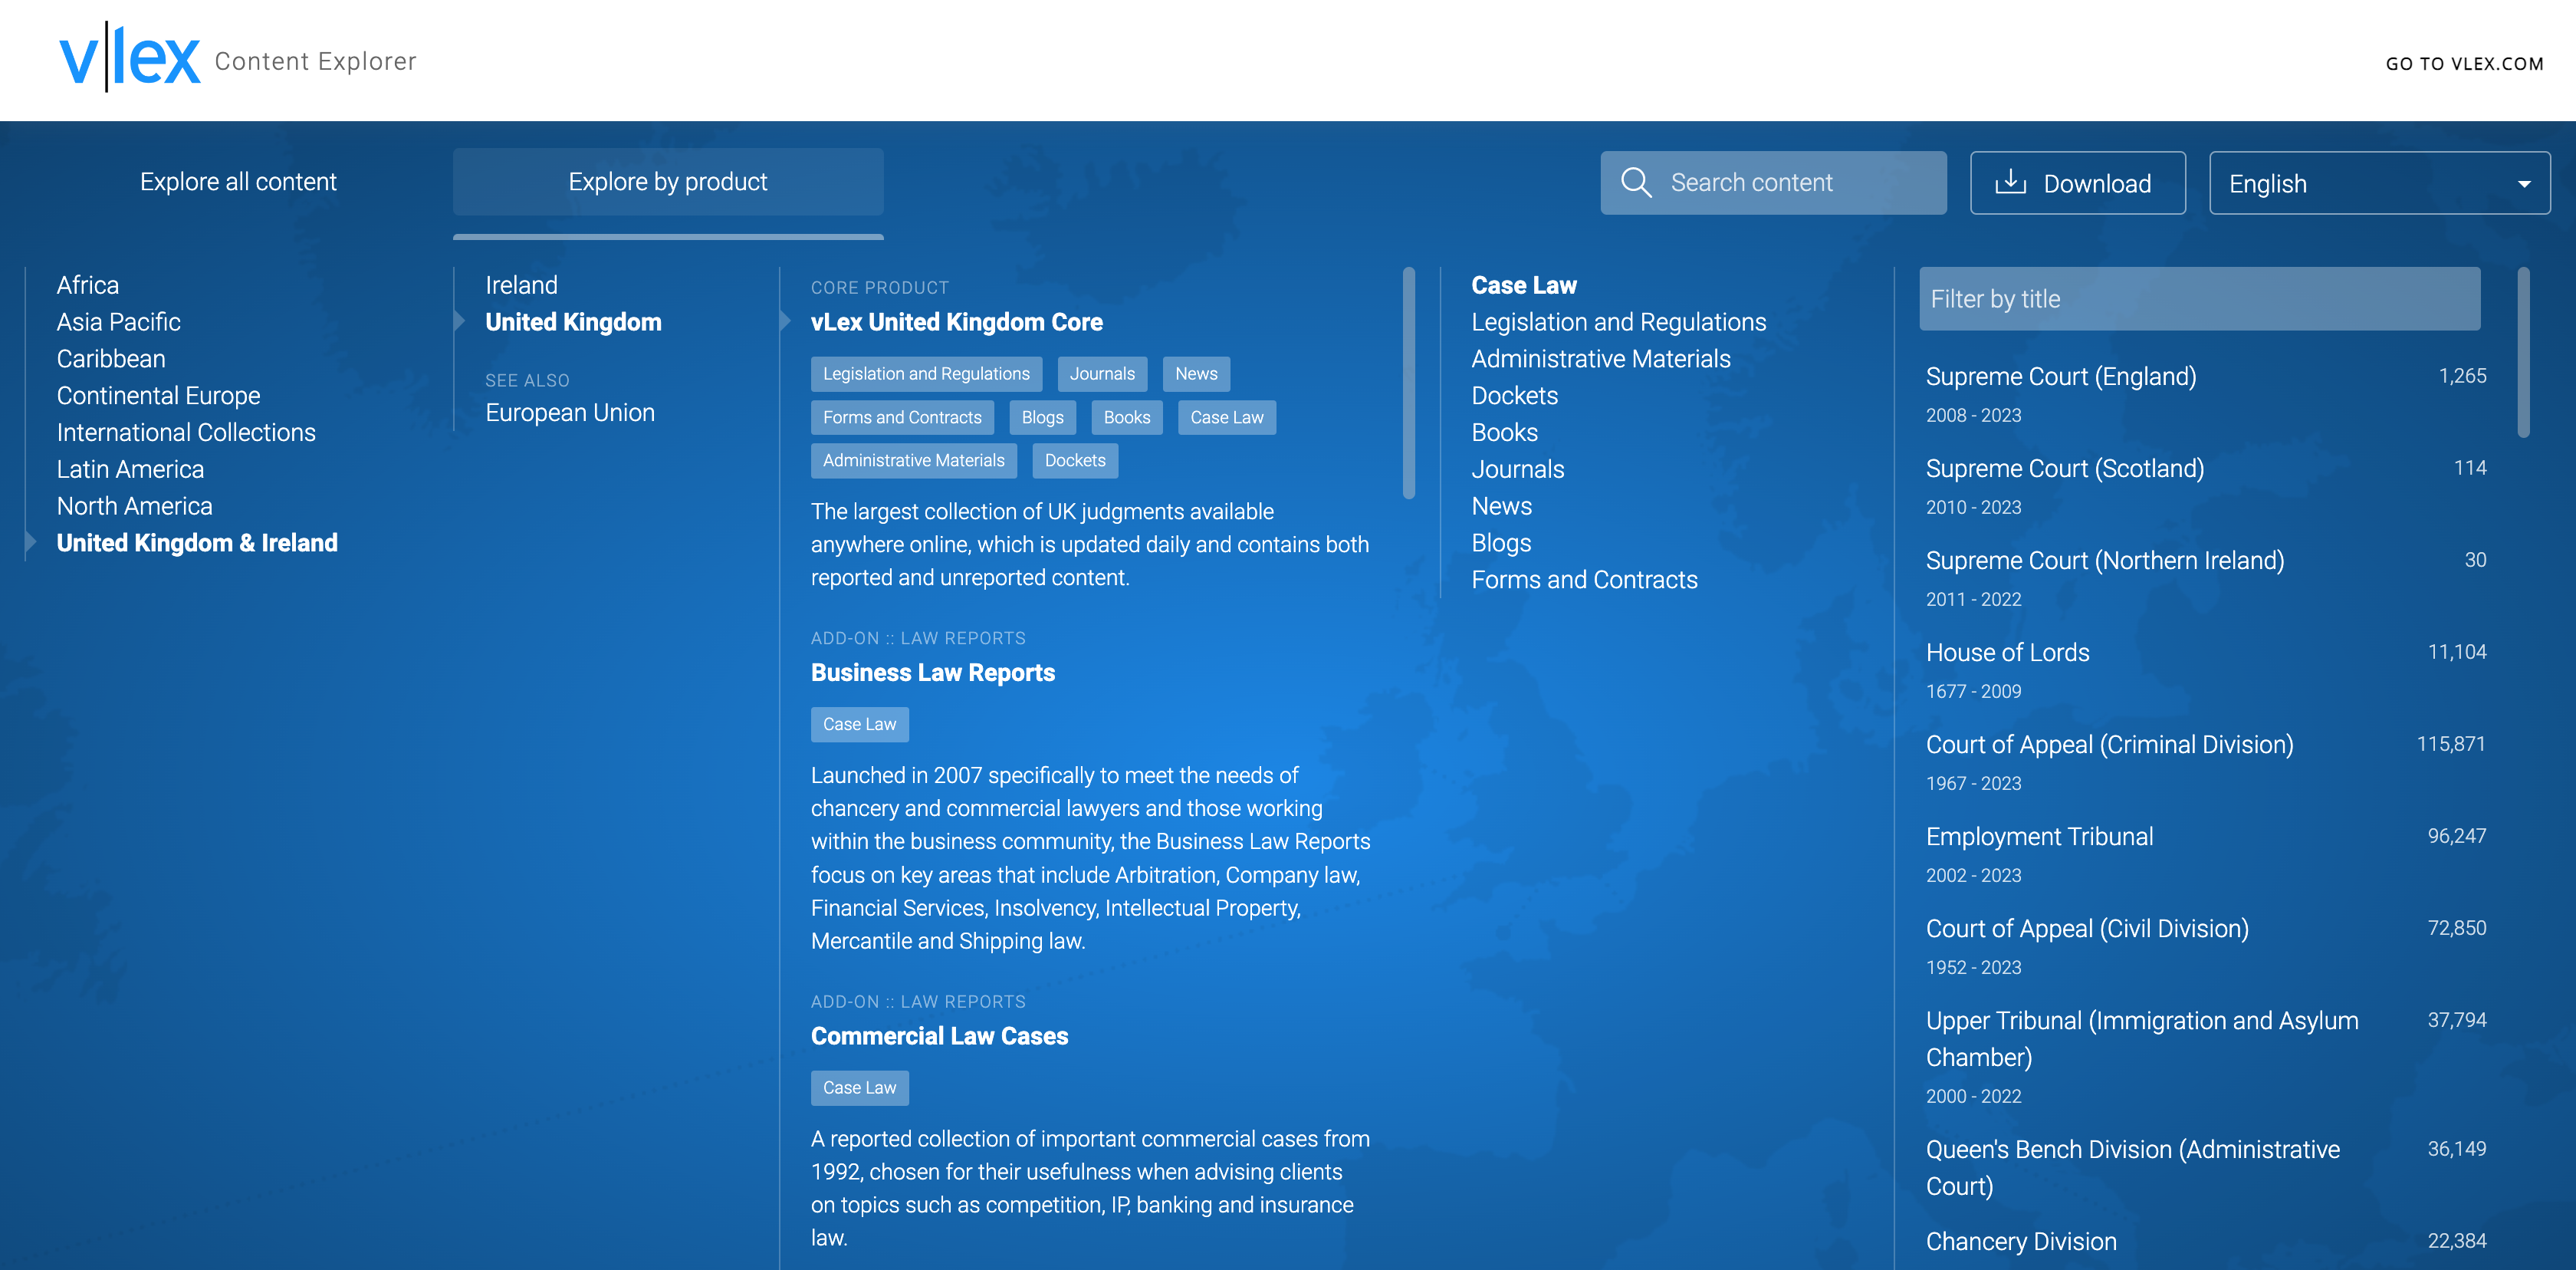Viewport: 2576px width, 1270px height.
Task: Switch to Explore all content tab
Action: pos(238,182)
